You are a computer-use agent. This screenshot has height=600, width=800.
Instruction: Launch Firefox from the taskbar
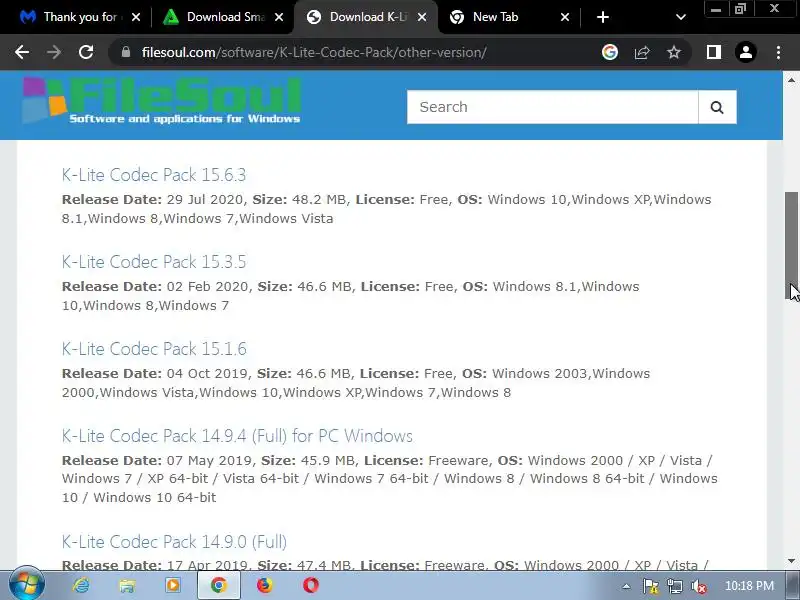tap(264, 585)
